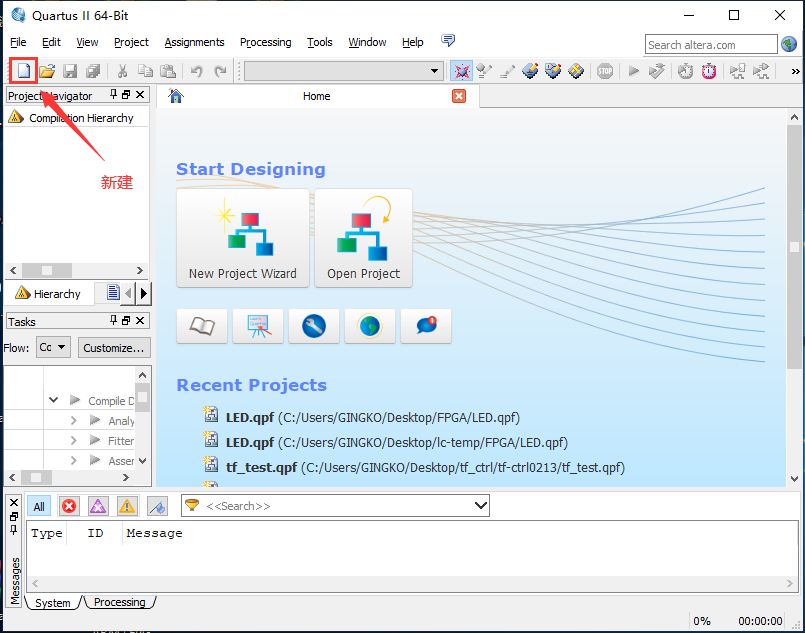Toggle the All messages filter

pyautogui.click(x=39, y=506)
